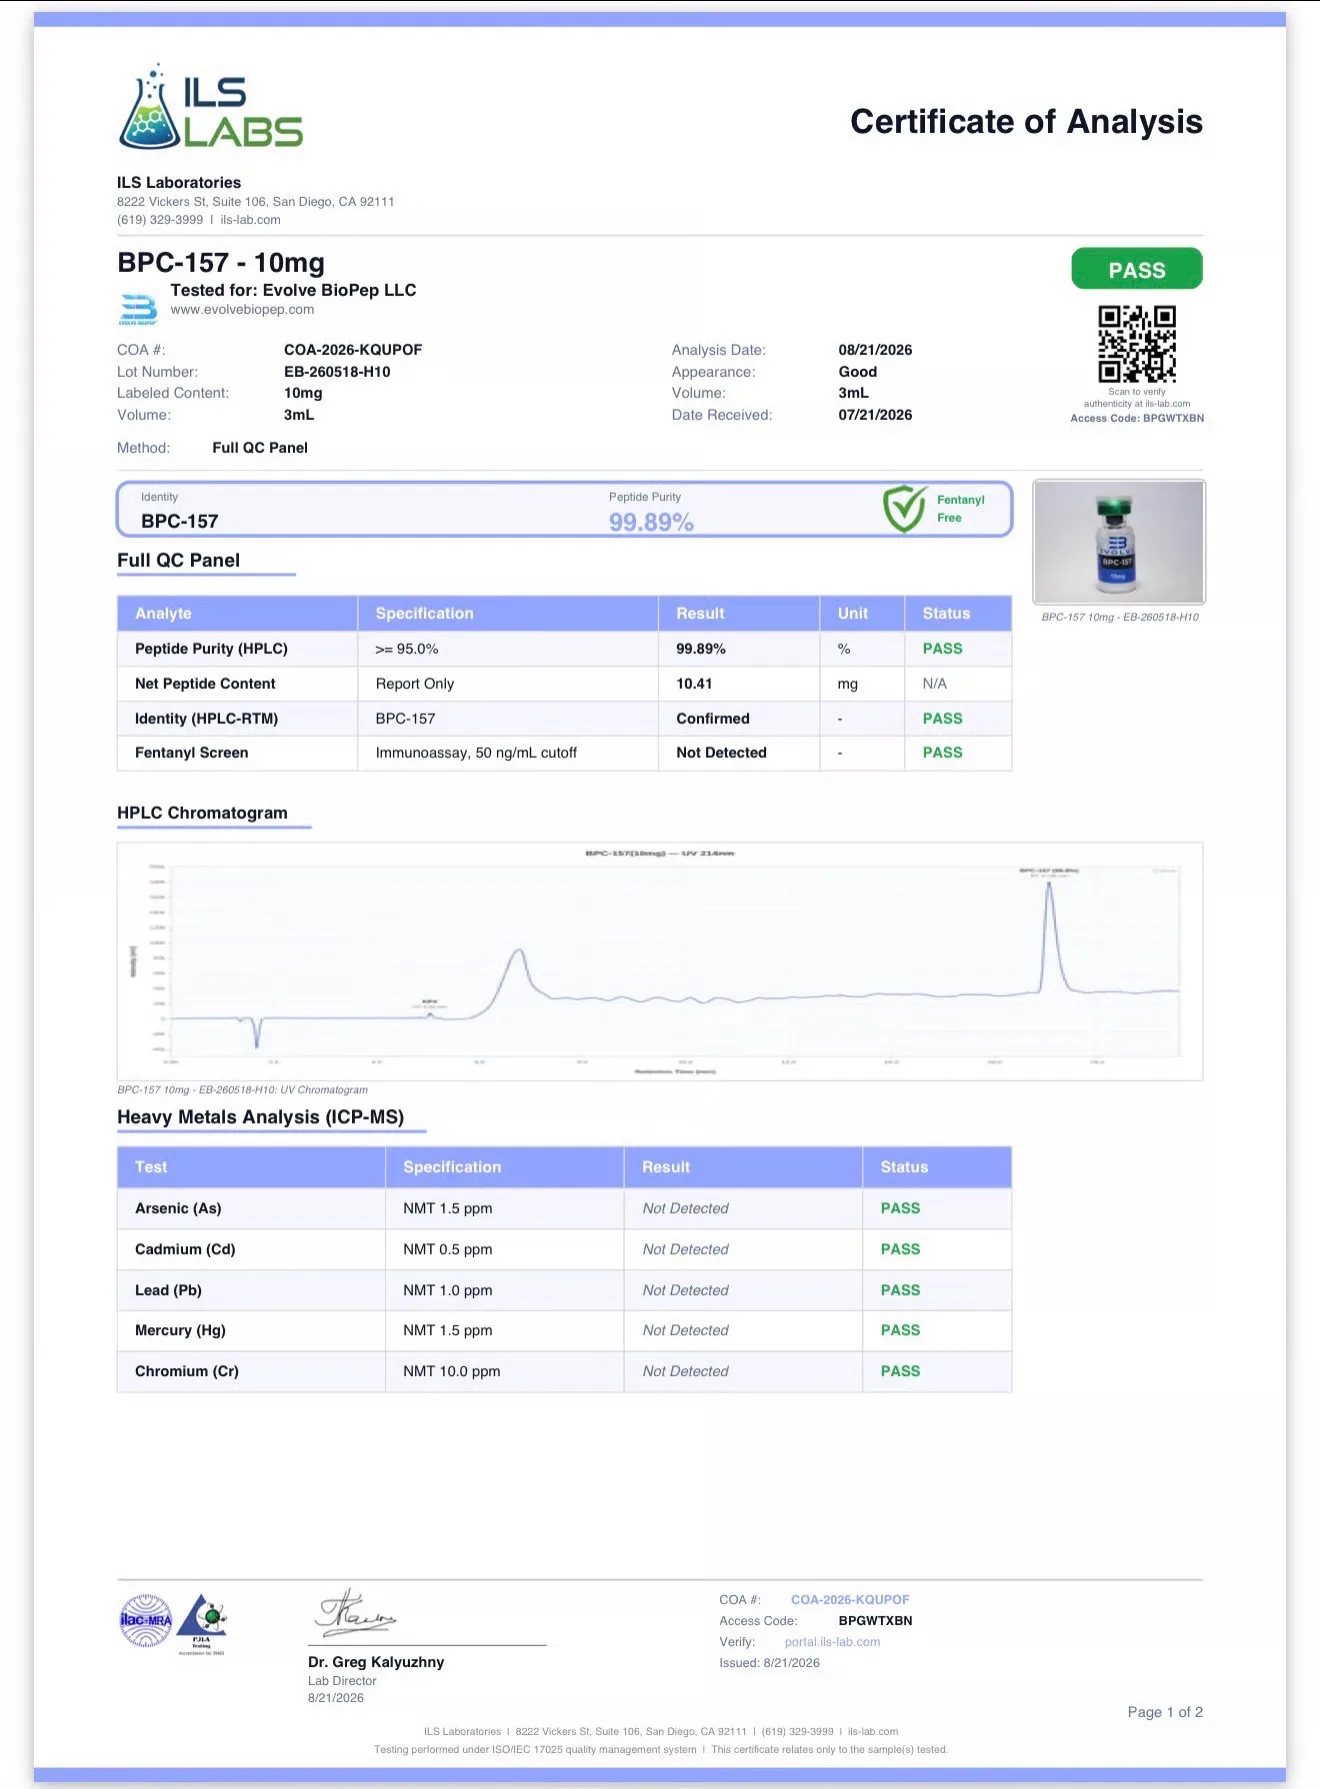The image size is (1320, 1789).
Task: Click the green Fentanyl Free shield checkmark
Action: pos(905,509)
